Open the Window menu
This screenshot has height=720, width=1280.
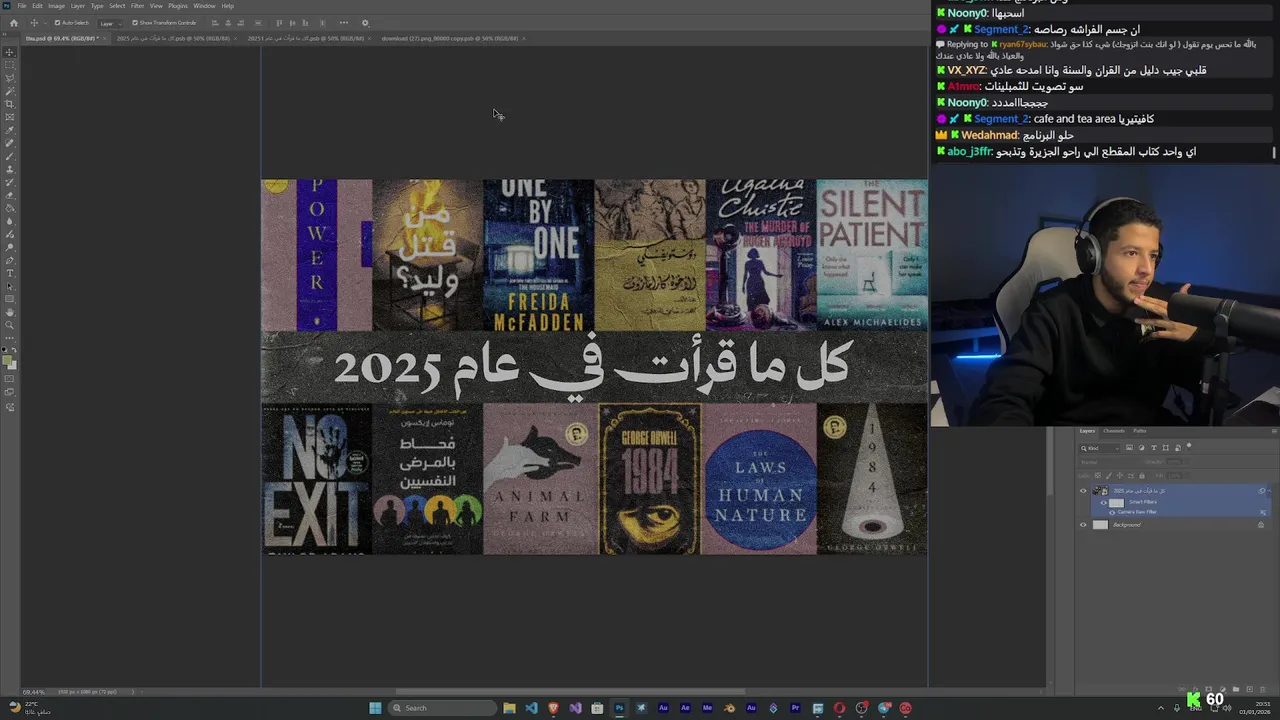pos(204,6)
